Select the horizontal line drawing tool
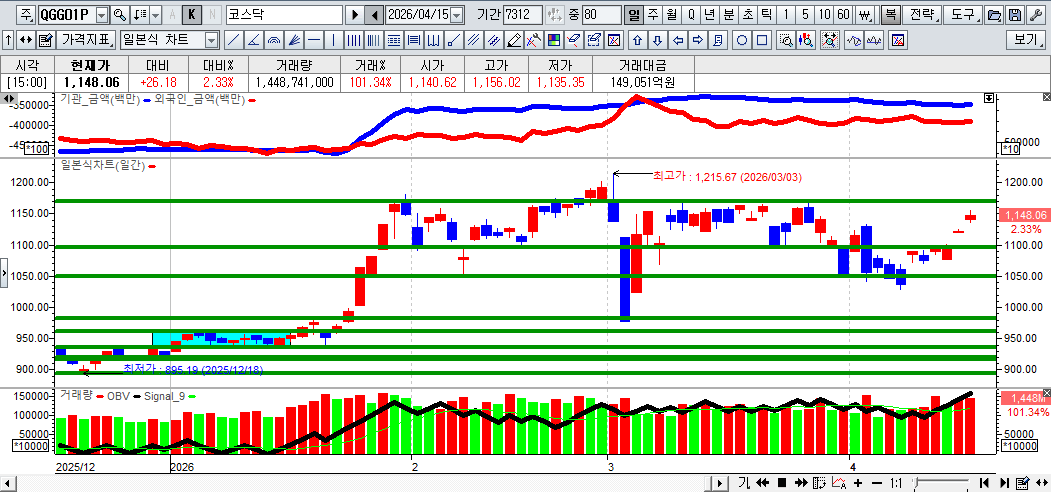The image size is (1051, 492). 314,41
